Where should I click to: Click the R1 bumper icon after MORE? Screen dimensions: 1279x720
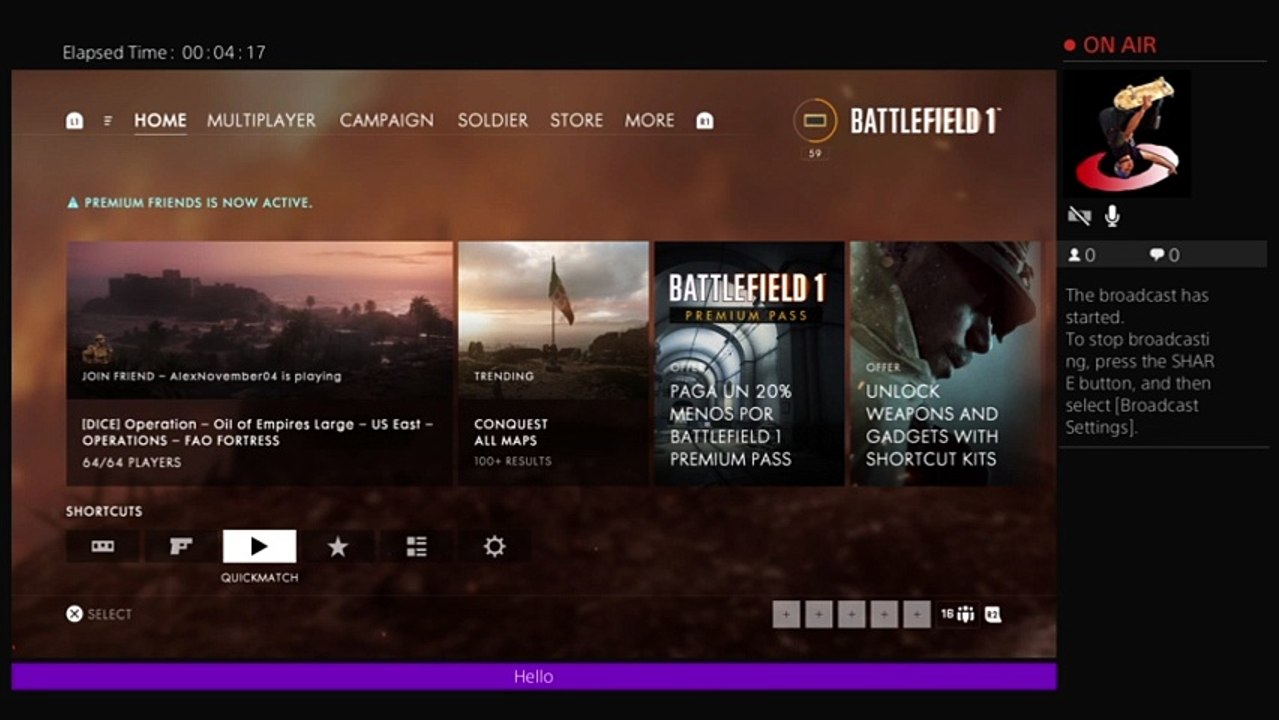[x=704, y=121]
